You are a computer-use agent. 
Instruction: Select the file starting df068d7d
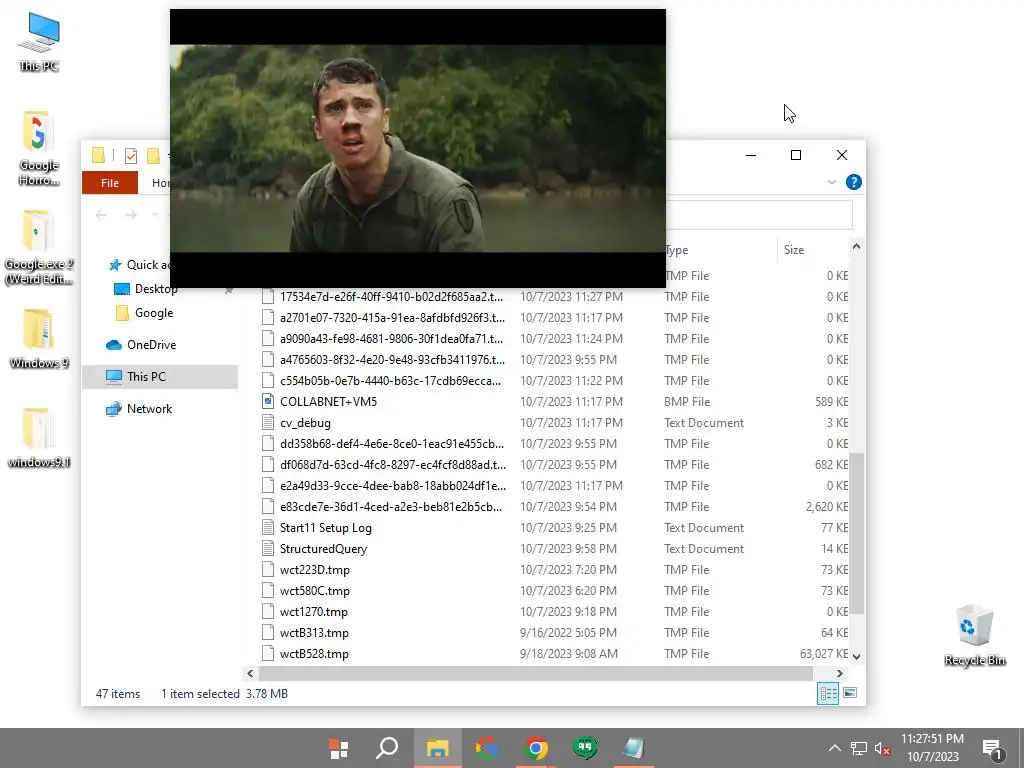click(x=554, y=464)
